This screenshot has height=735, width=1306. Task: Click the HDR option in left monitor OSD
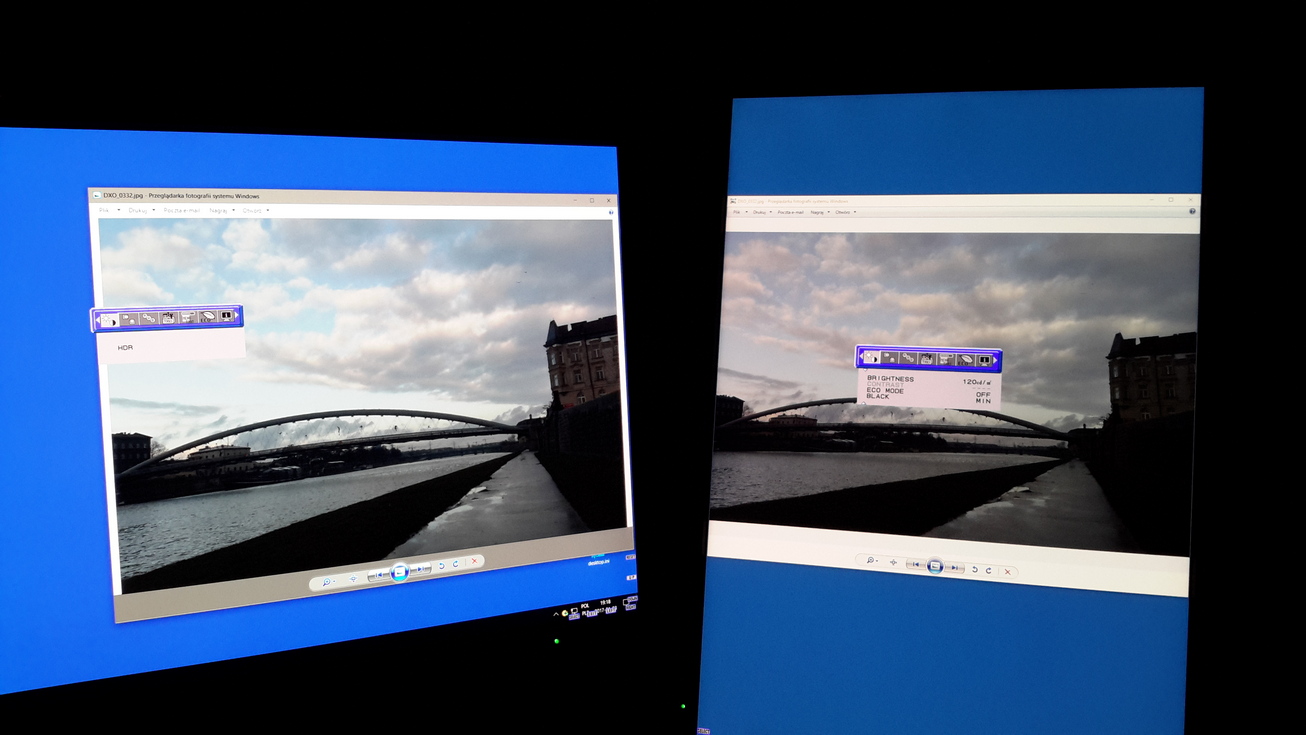pos(125,347)
